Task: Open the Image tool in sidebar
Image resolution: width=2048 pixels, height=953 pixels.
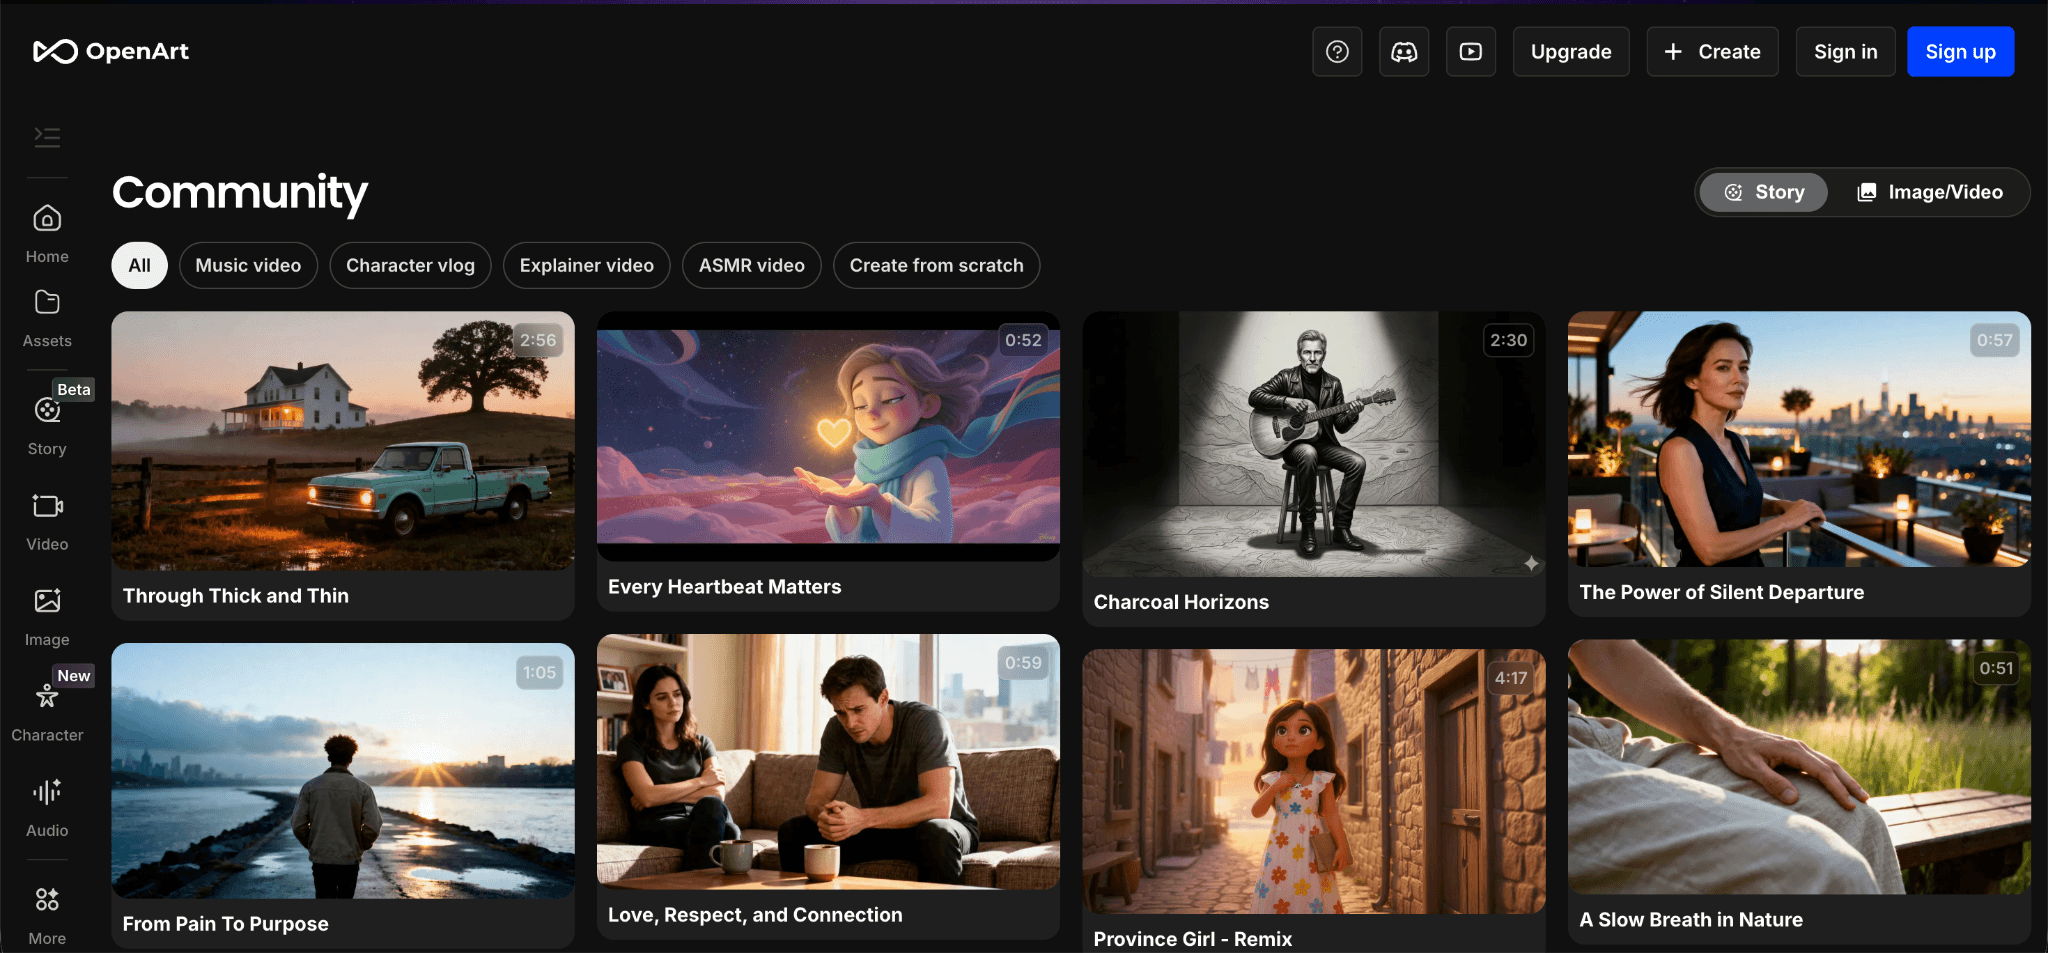Action: [47, 615]
